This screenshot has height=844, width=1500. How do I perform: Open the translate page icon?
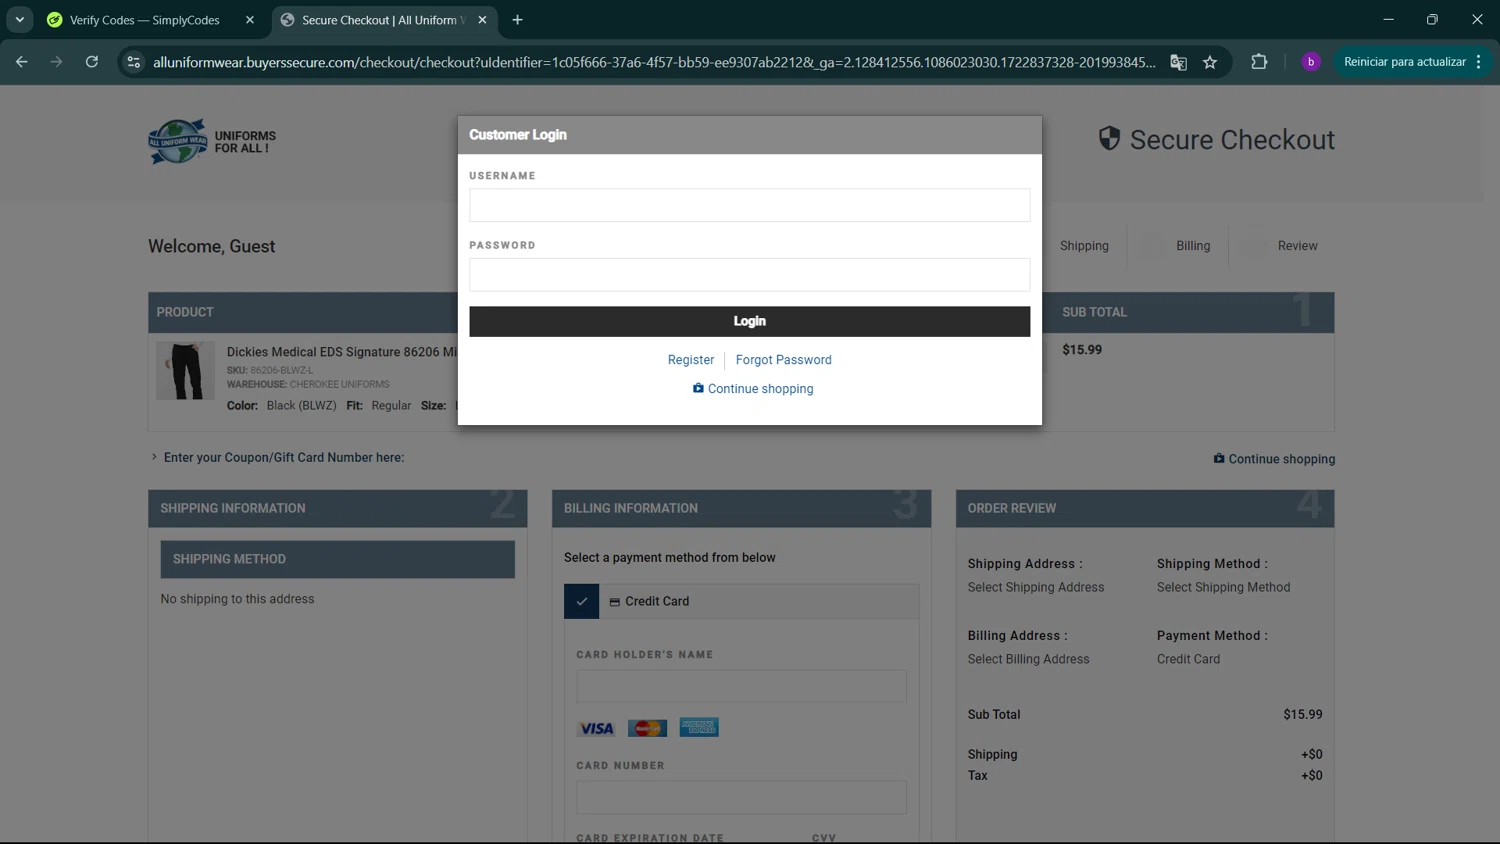1179,62
